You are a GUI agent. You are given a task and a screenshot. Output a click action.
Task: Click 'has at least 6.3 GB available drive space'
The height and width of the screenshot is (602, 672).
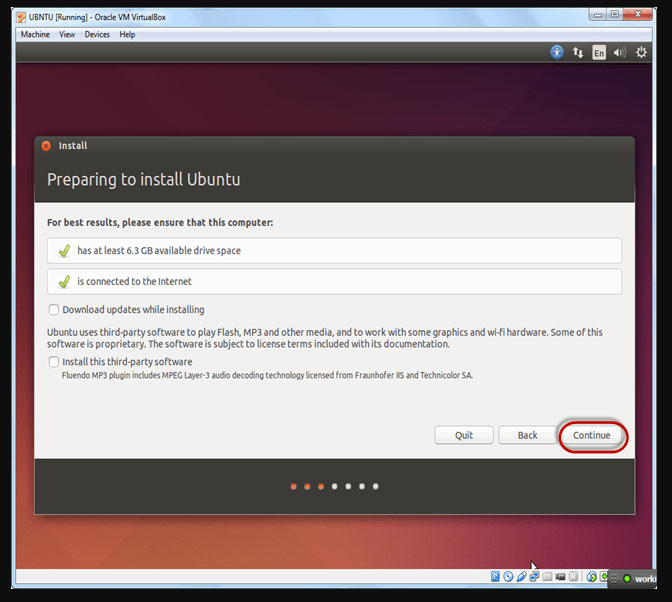(x=334, y=251)
